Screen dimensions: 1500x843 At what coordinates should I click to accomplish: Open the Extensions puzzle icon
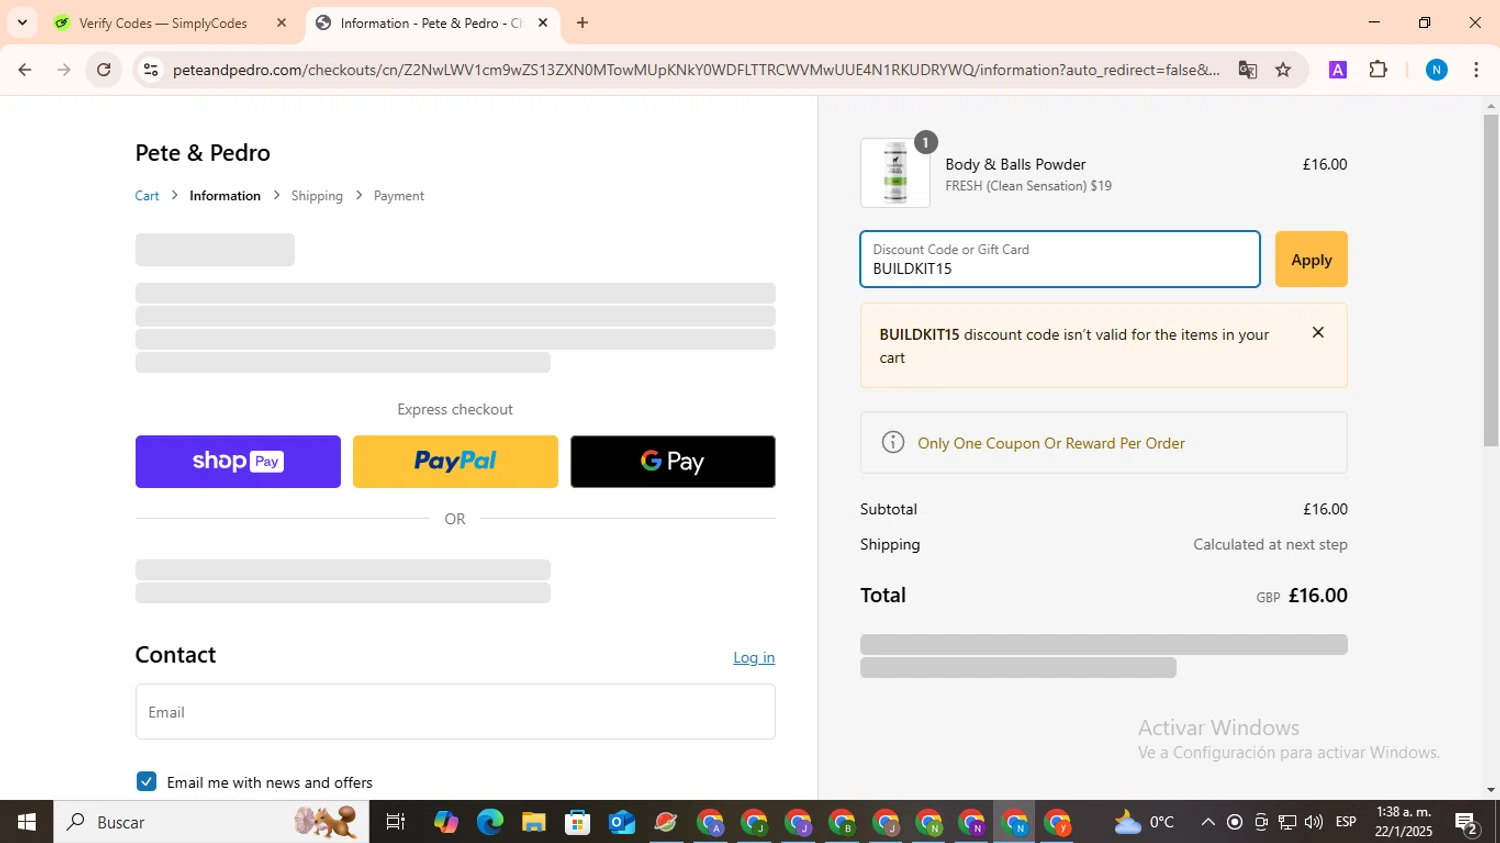click(x=1378, y=69)
